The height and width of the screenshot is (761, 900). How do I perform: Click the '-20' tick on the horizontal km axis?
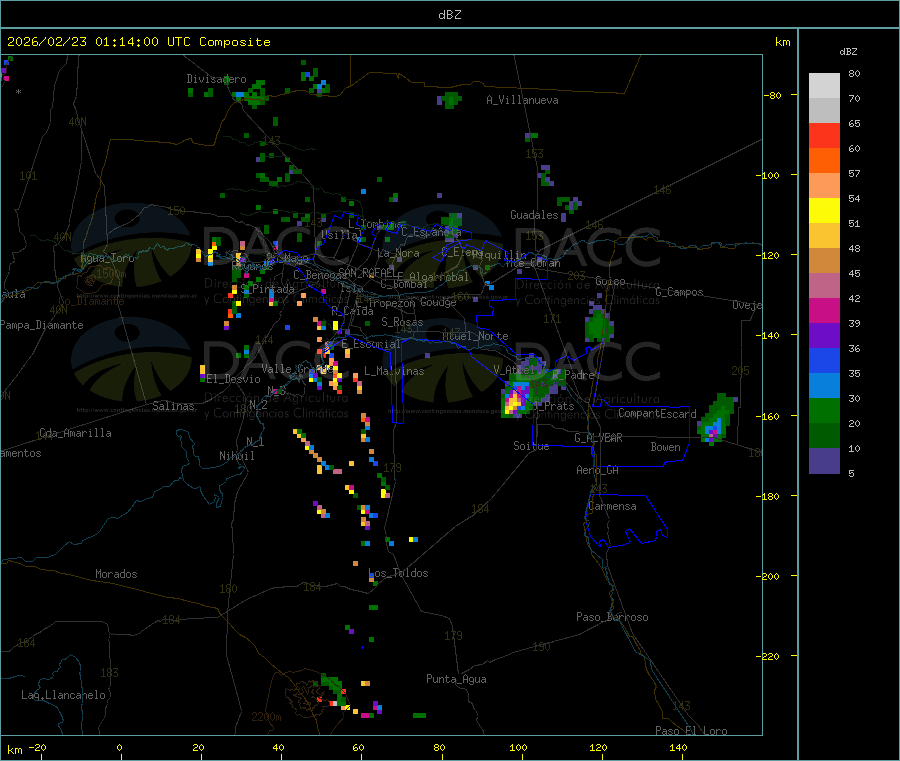tap(38, 747)
